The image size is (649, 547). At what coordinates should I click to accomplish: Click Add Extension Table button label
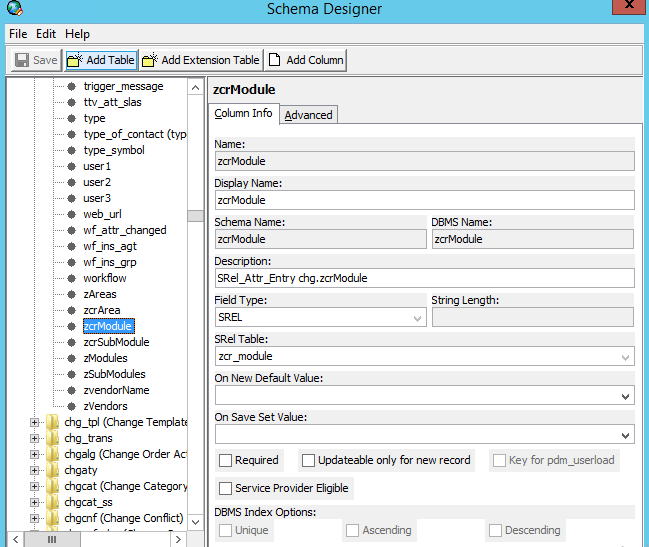click(210, 60)
